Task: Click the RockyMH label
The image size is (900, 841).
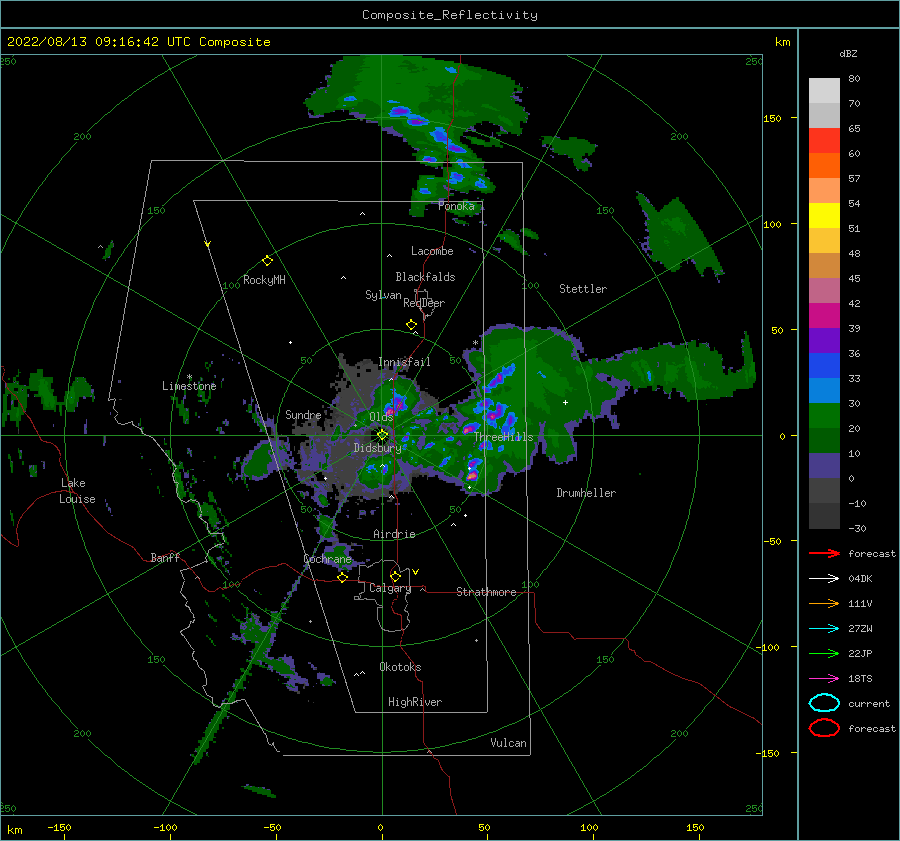Action: [264, 280]
